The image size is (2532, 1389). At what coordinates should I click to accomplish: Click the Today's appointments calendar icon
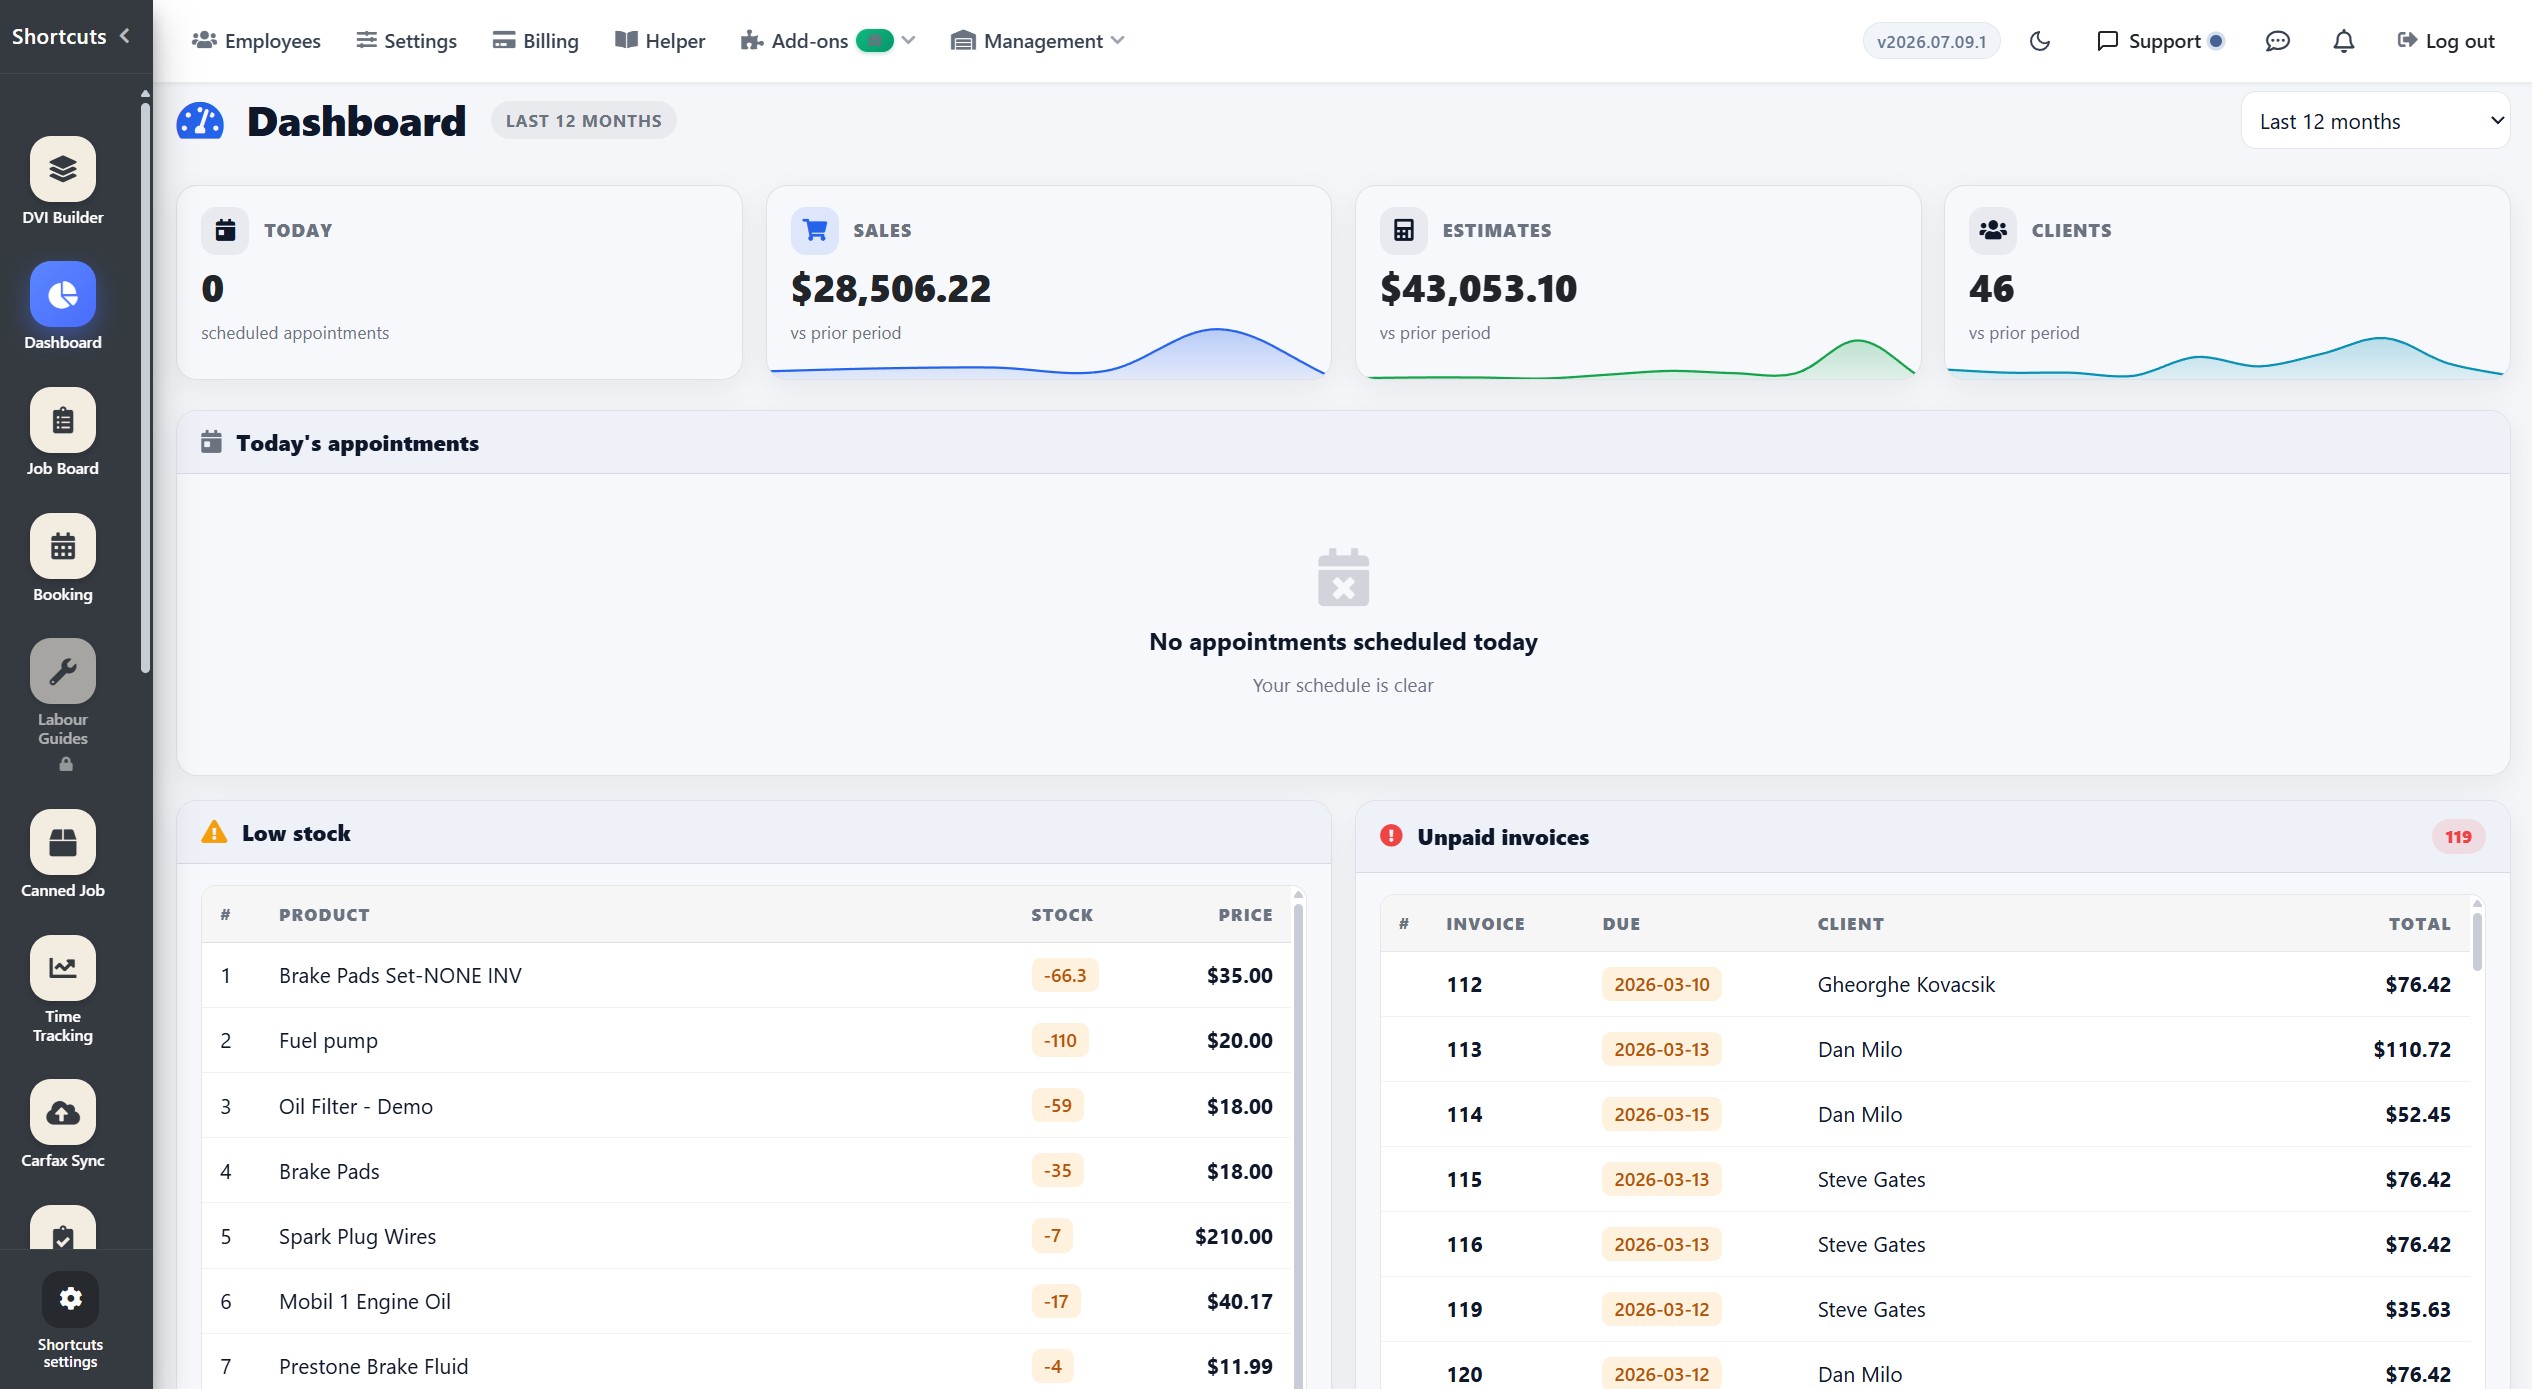(x=211, y=442)
